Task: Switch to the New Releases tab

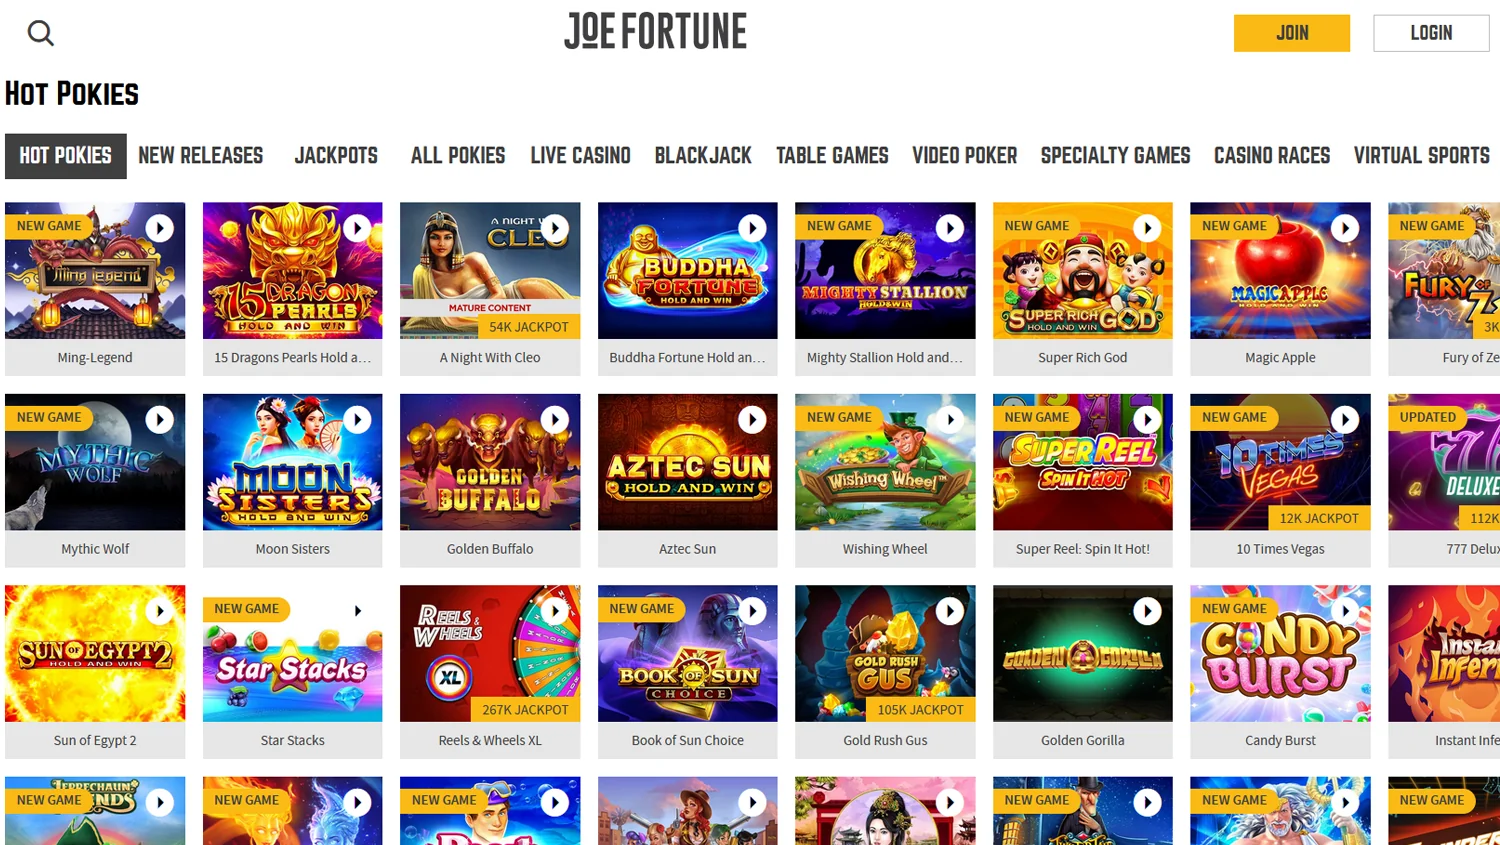Action: (x=201, y=156)
